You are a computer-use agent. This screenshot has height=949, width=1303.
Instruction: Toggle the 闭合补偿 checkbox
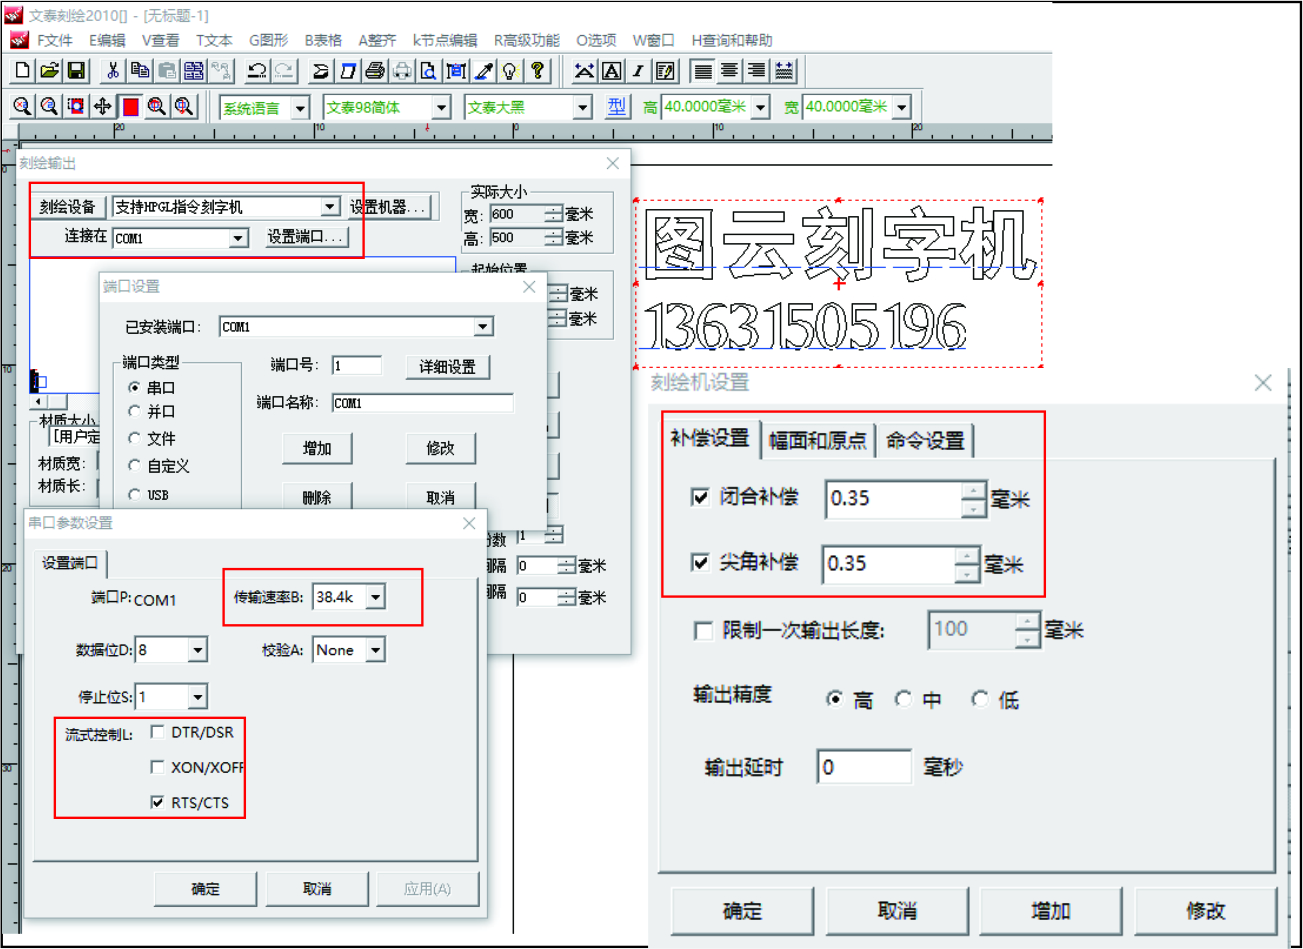pyautogui.click(x=701, y=496)
